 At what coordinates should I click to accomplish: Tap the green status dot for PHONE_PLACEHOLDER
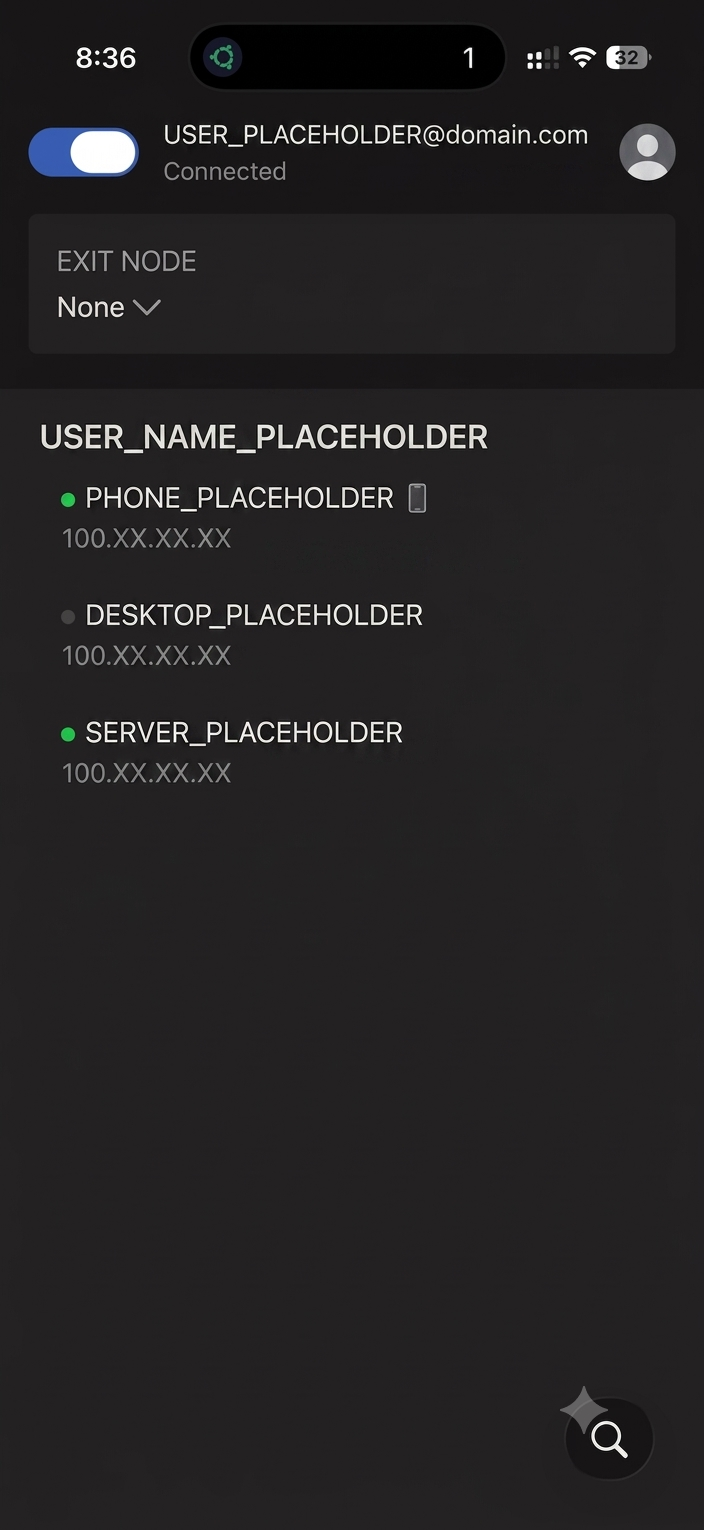68,499
